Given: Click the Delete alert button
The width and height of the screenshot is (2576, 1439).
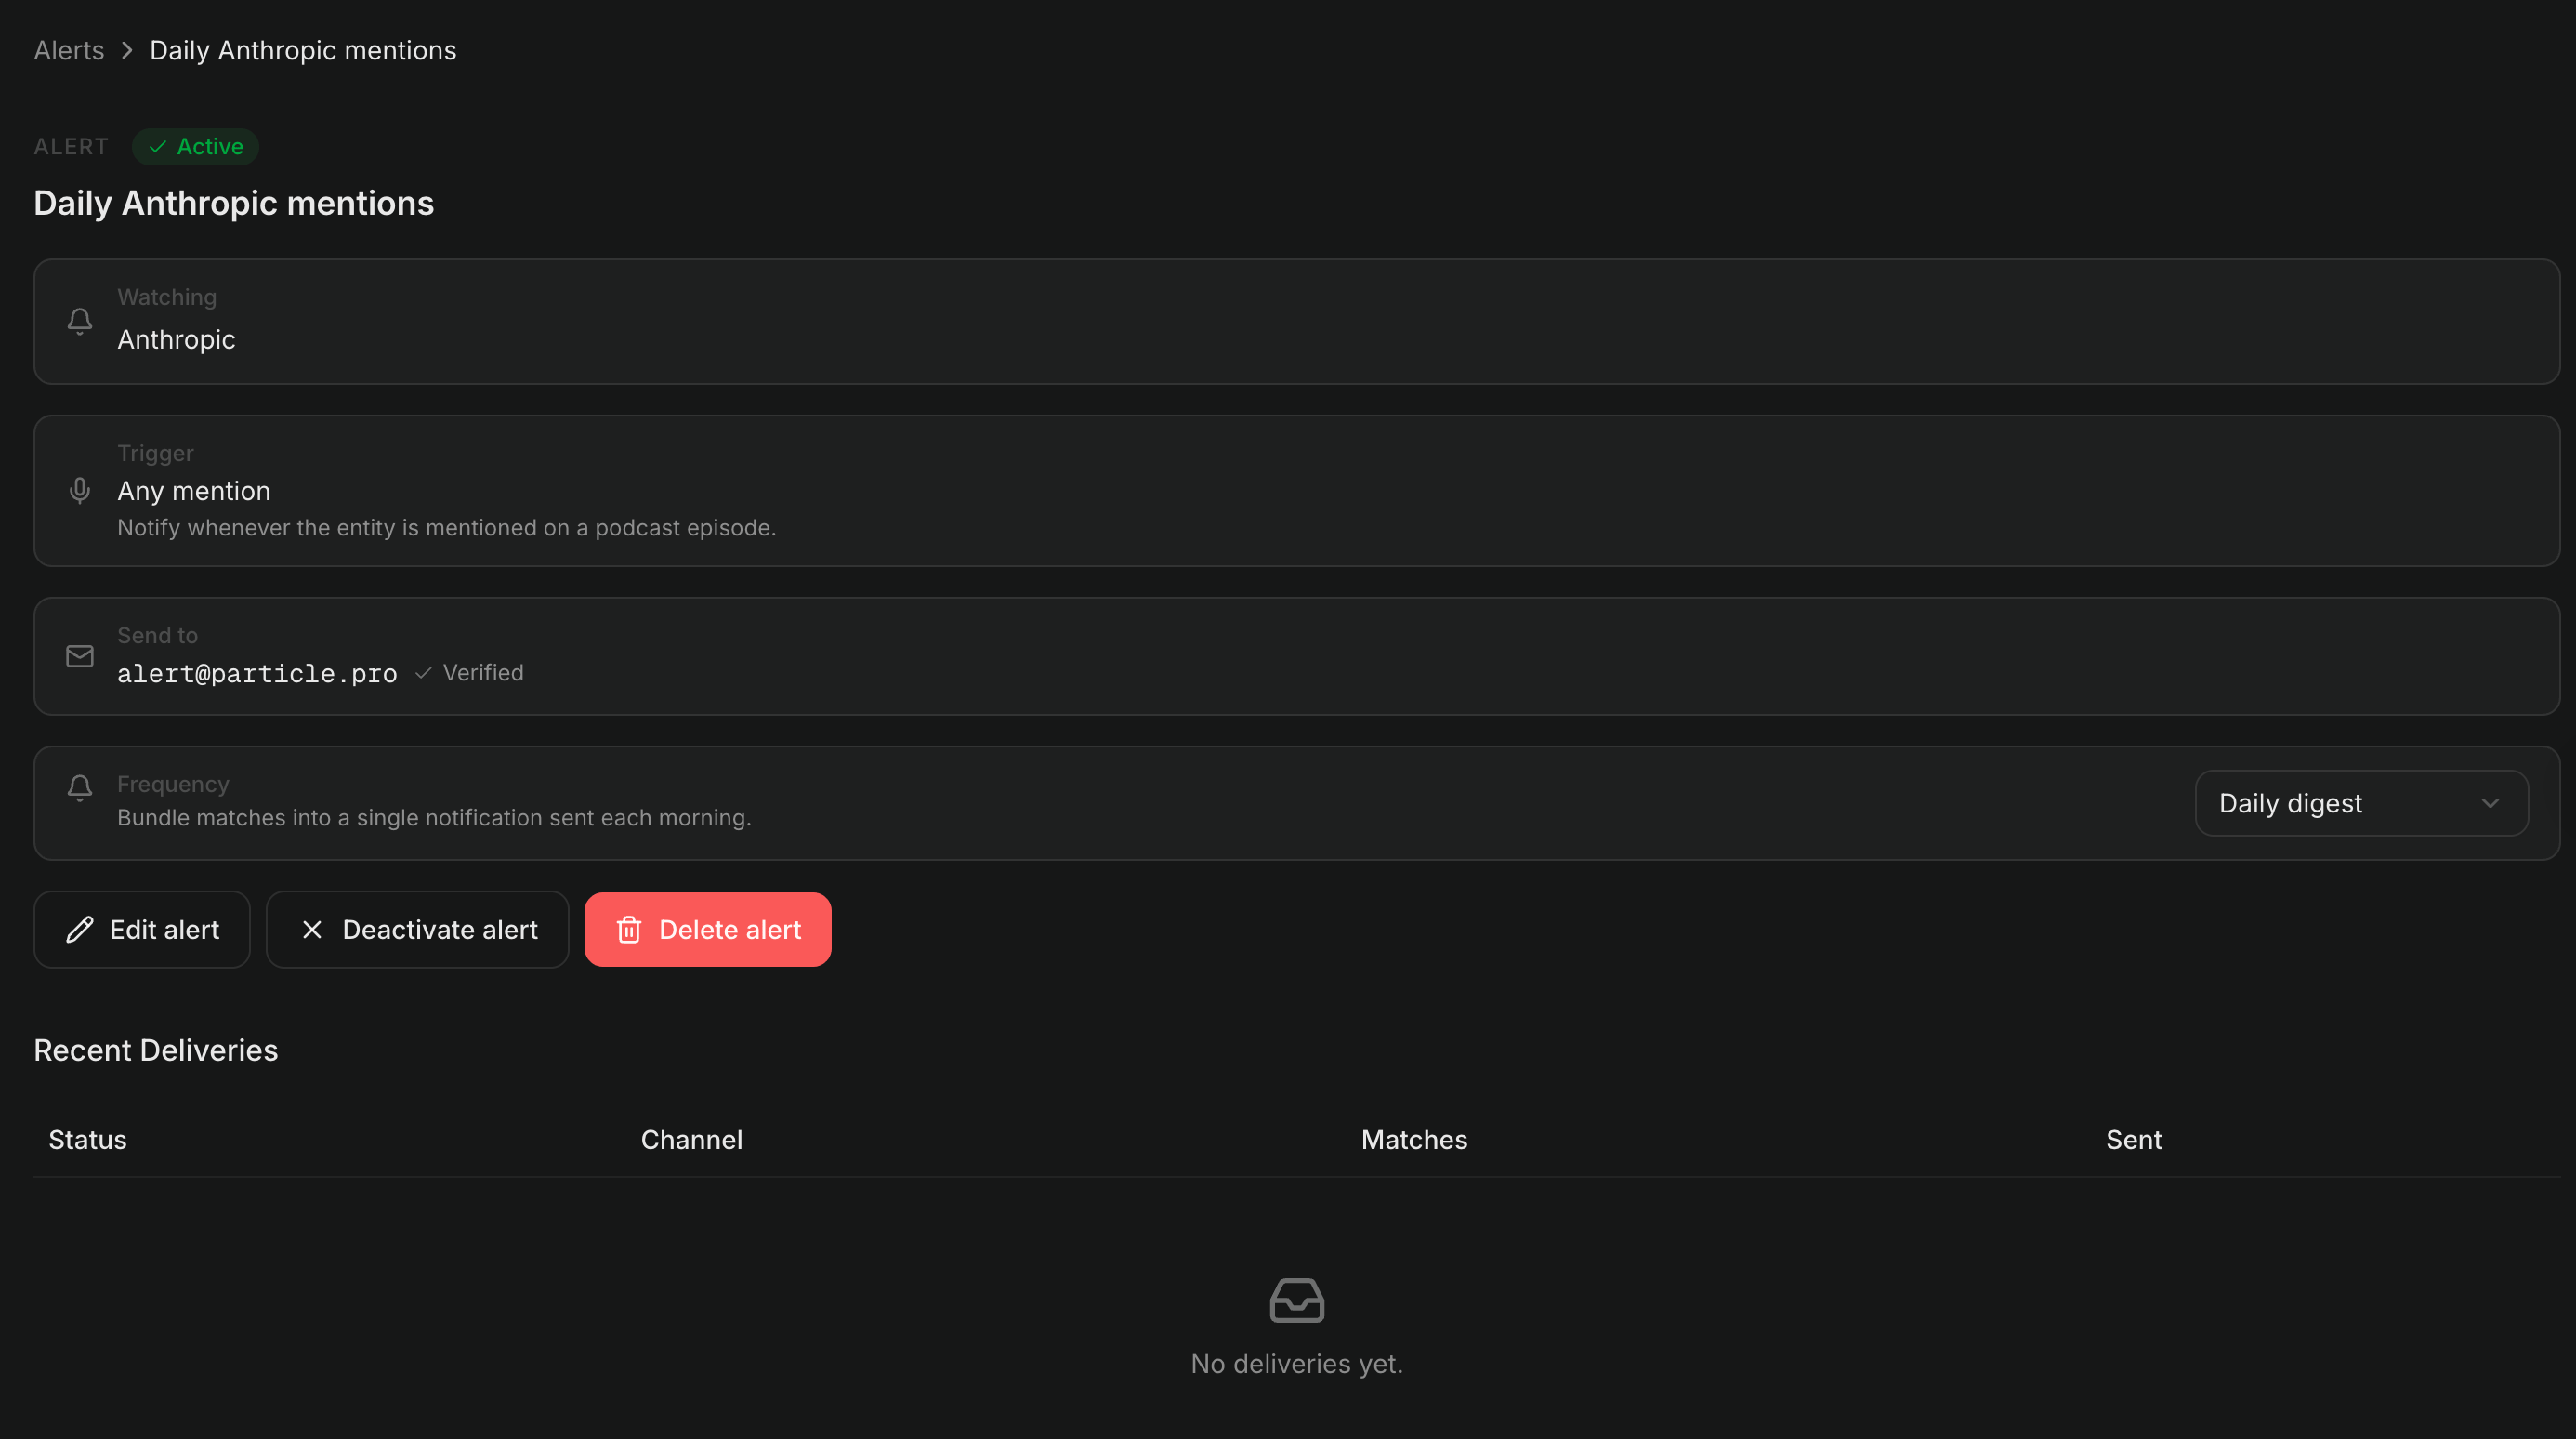Looking at the screenshot, I should [x=708, y=930].
